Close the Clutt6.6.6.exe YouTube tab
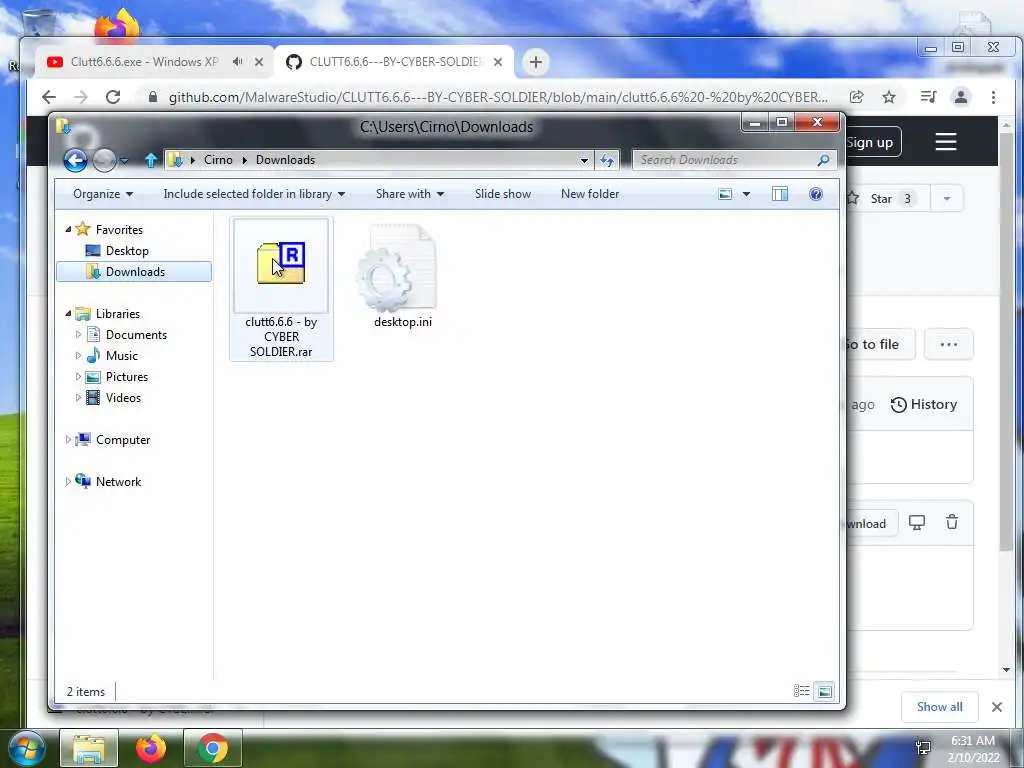The height and width of the screenshot is (768, 1024). coord(259,62)
